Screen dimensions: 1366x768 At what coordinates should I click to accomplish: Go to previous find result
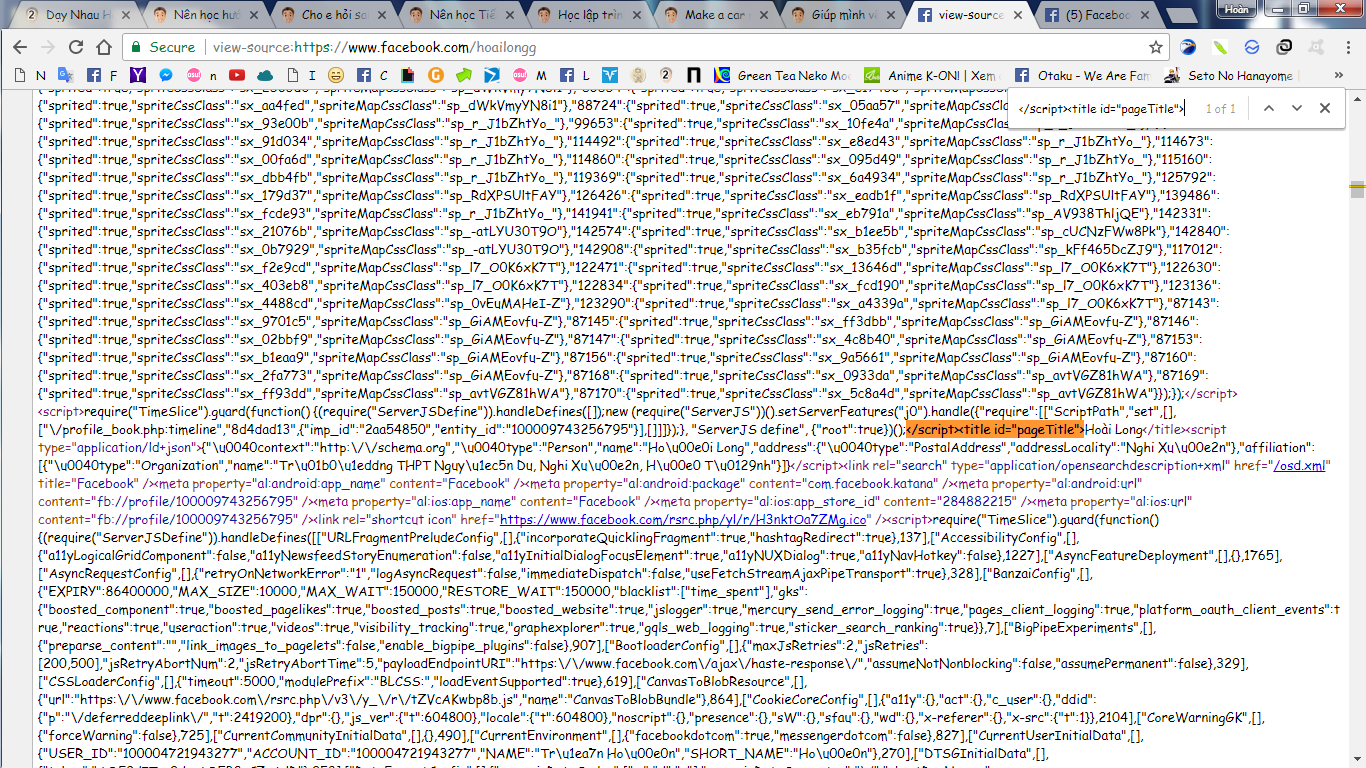(1268, 108)
